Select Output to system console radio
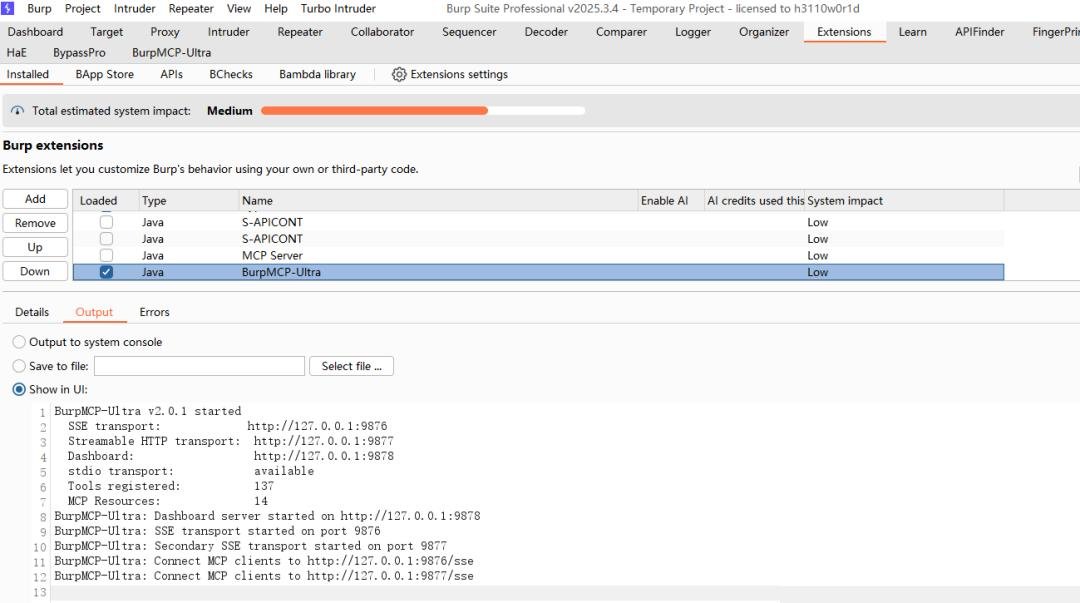The width and height of the screenshot is (1080, 603). [x=19, y=342]
